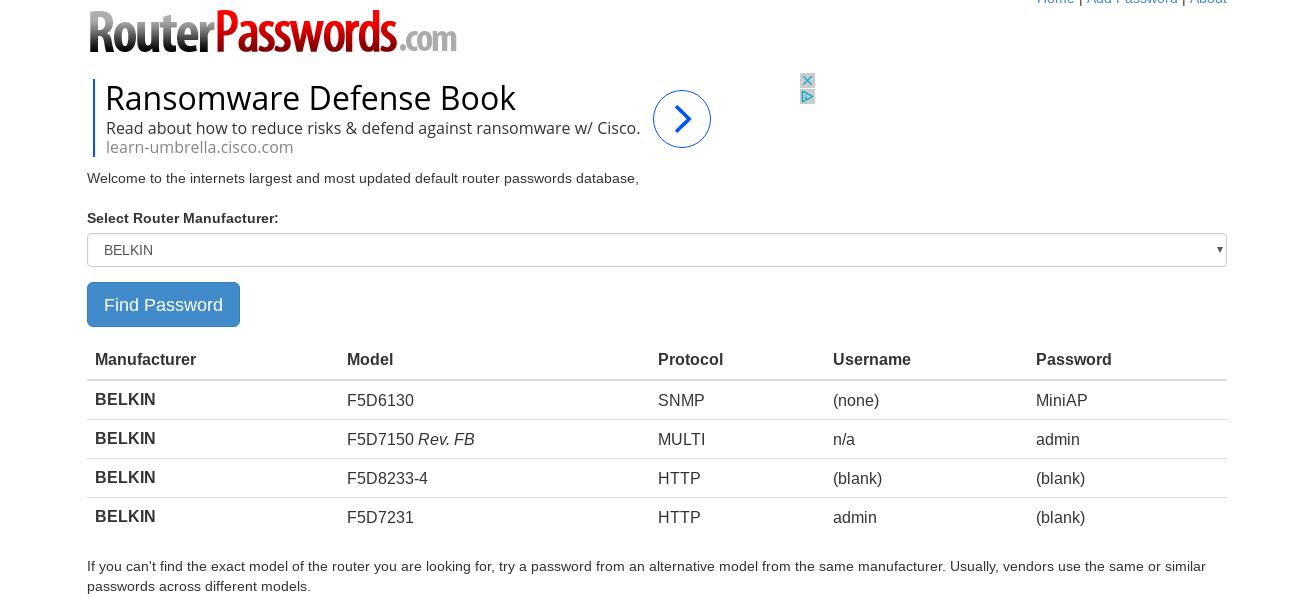Click the Username column header
This screenshot has width=1314, height=599.
tap(872, 359)
